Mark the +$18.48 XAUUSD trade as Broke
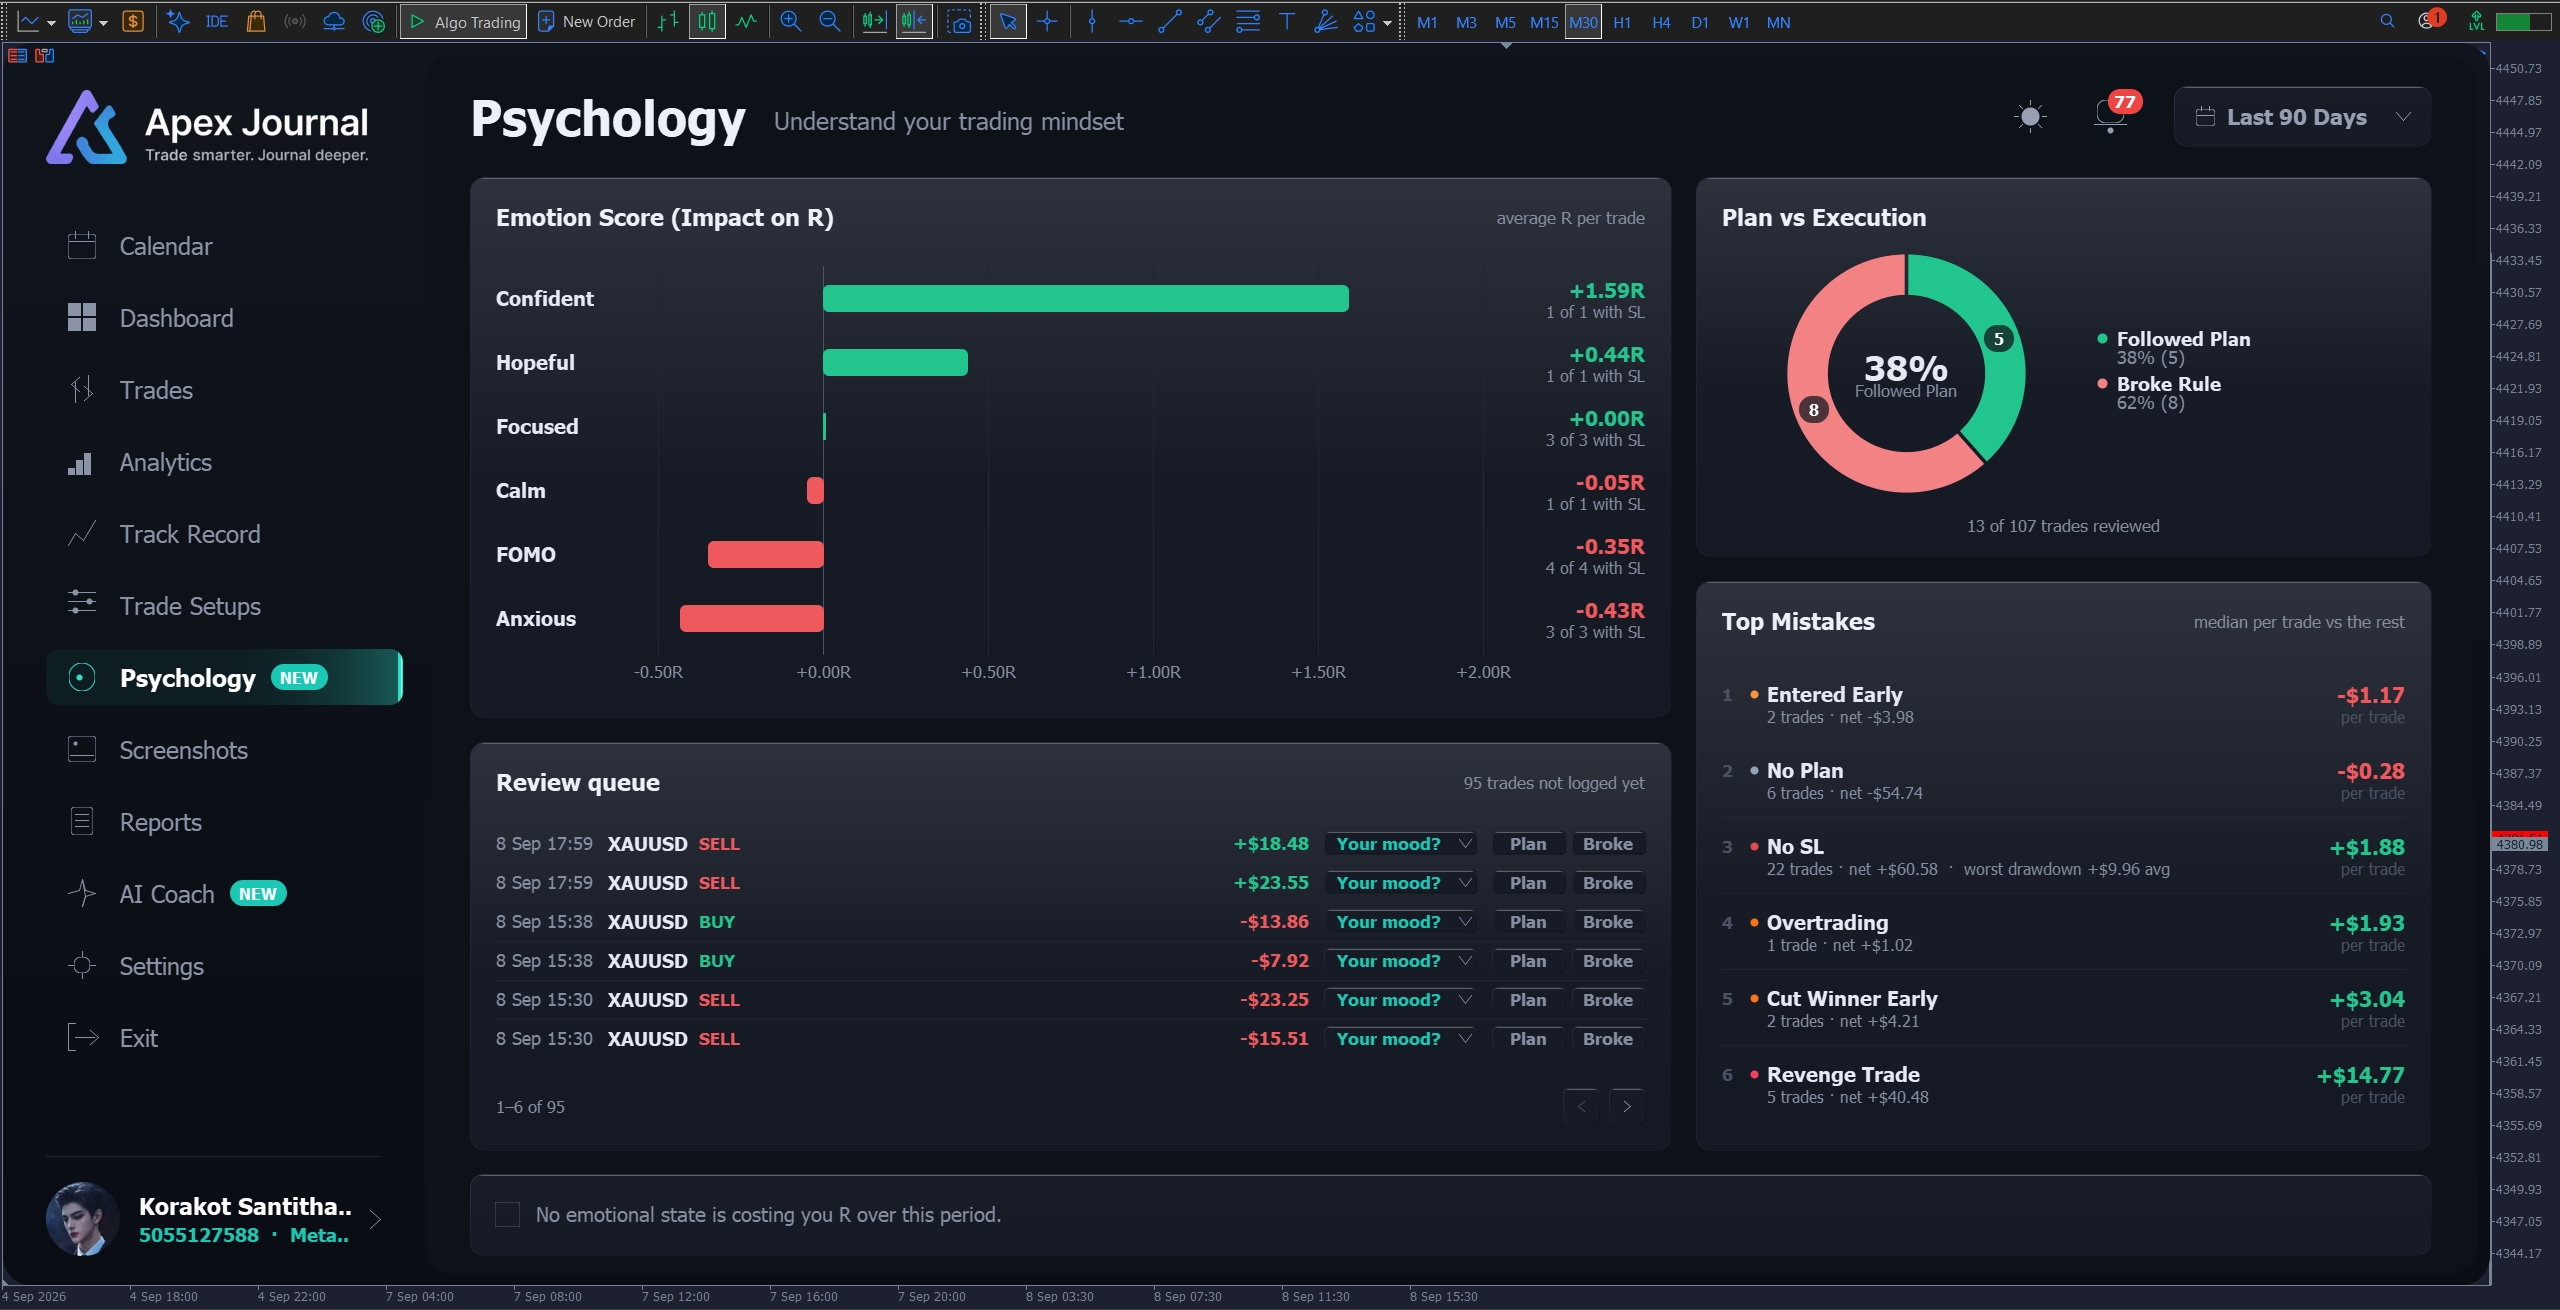 (x=1607, y=844)
